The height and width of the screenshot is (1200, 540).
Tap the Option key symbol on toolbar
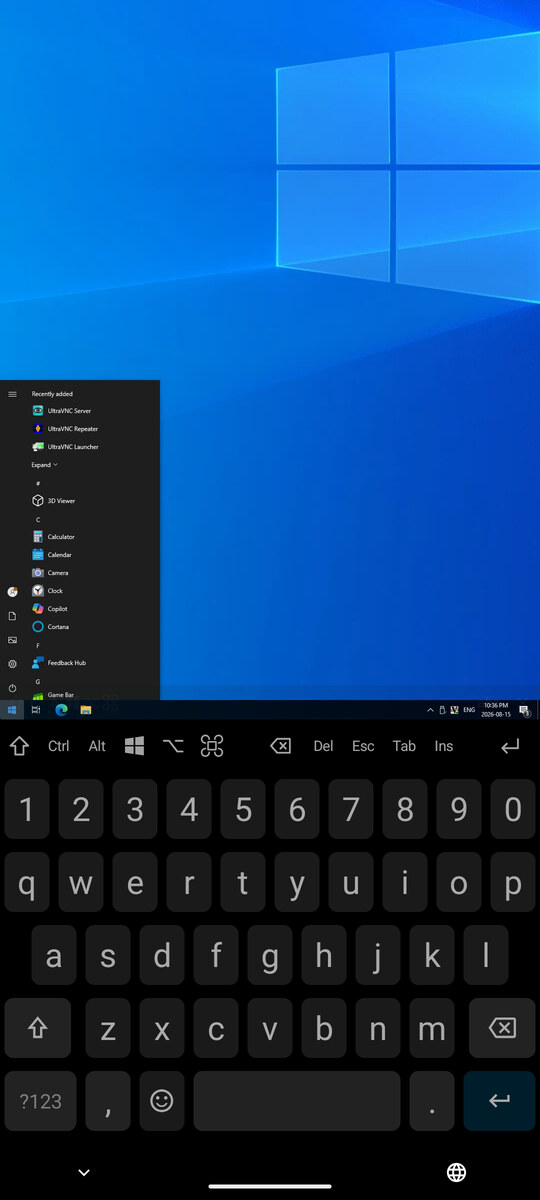point(173,746)
